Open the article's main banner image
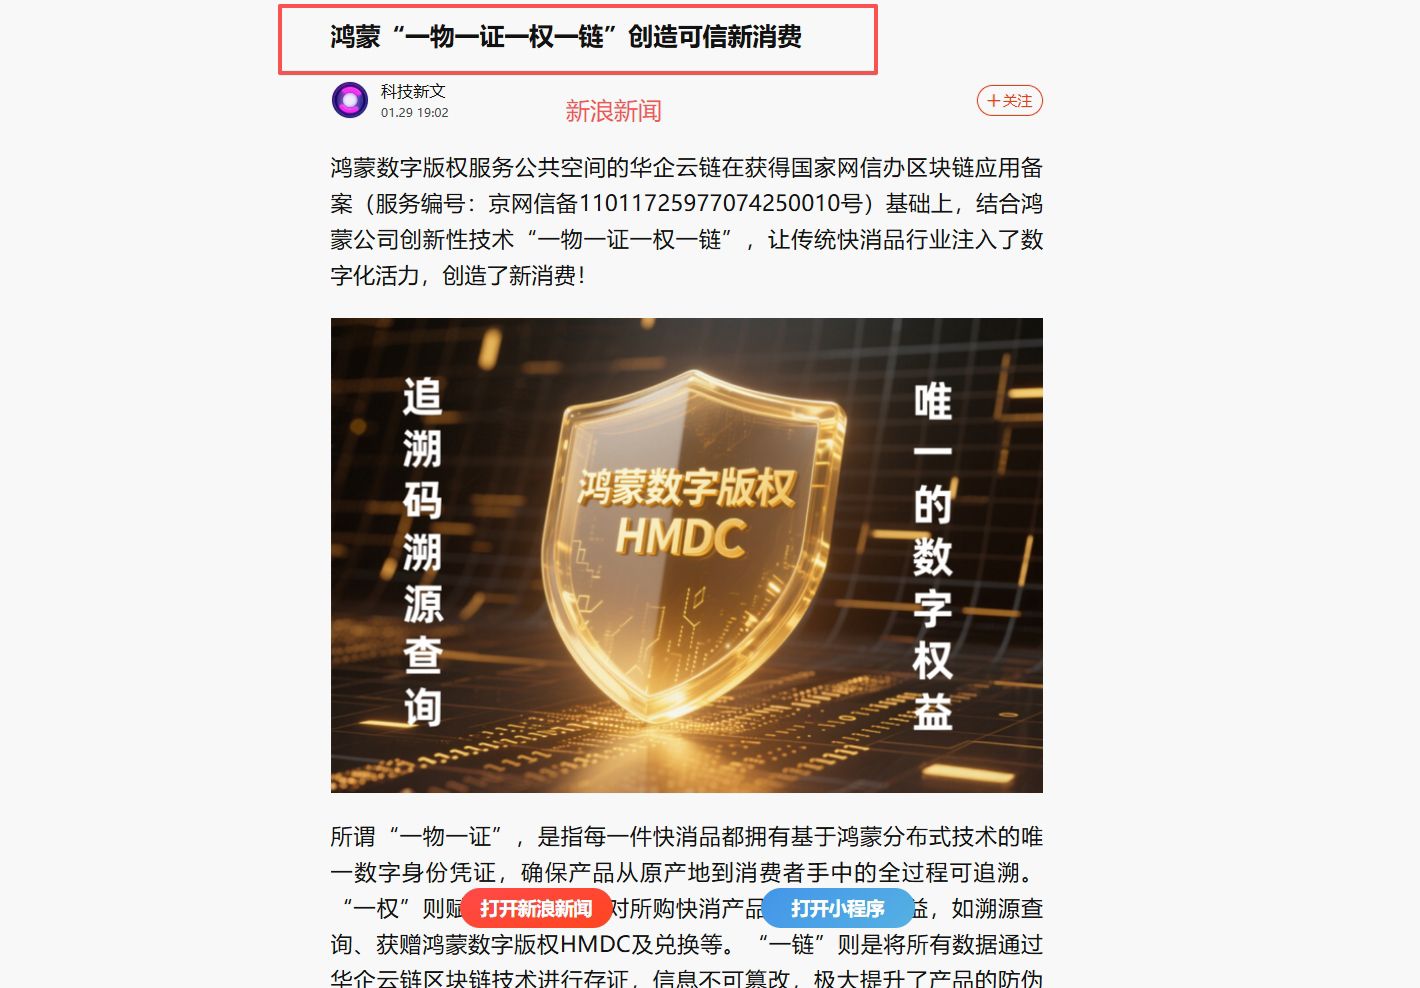The image size is (1420, 988). pos(687,555)
